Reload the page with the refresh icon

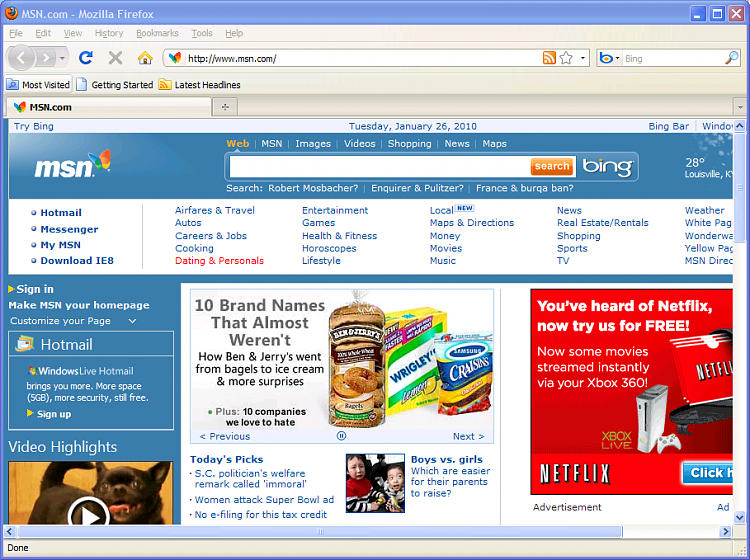click(x=86, y=58)
